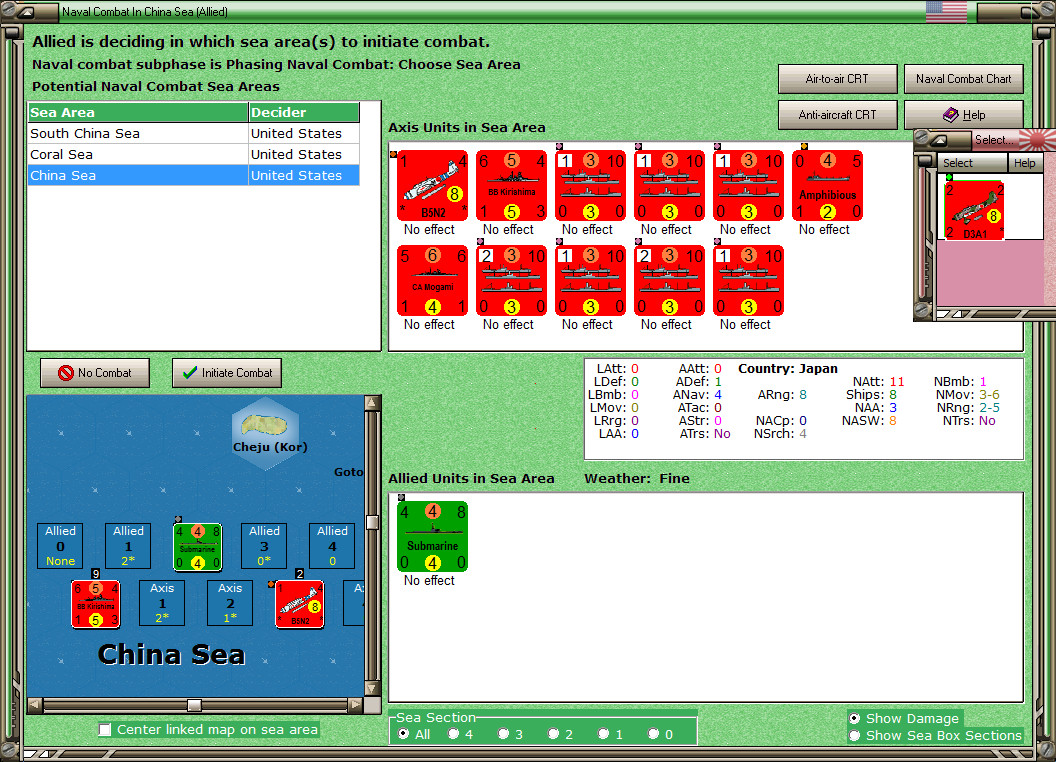Select convoy unit right of BB Kirishima
Screen dimensions: 1056x762
[x=590, y=185]
